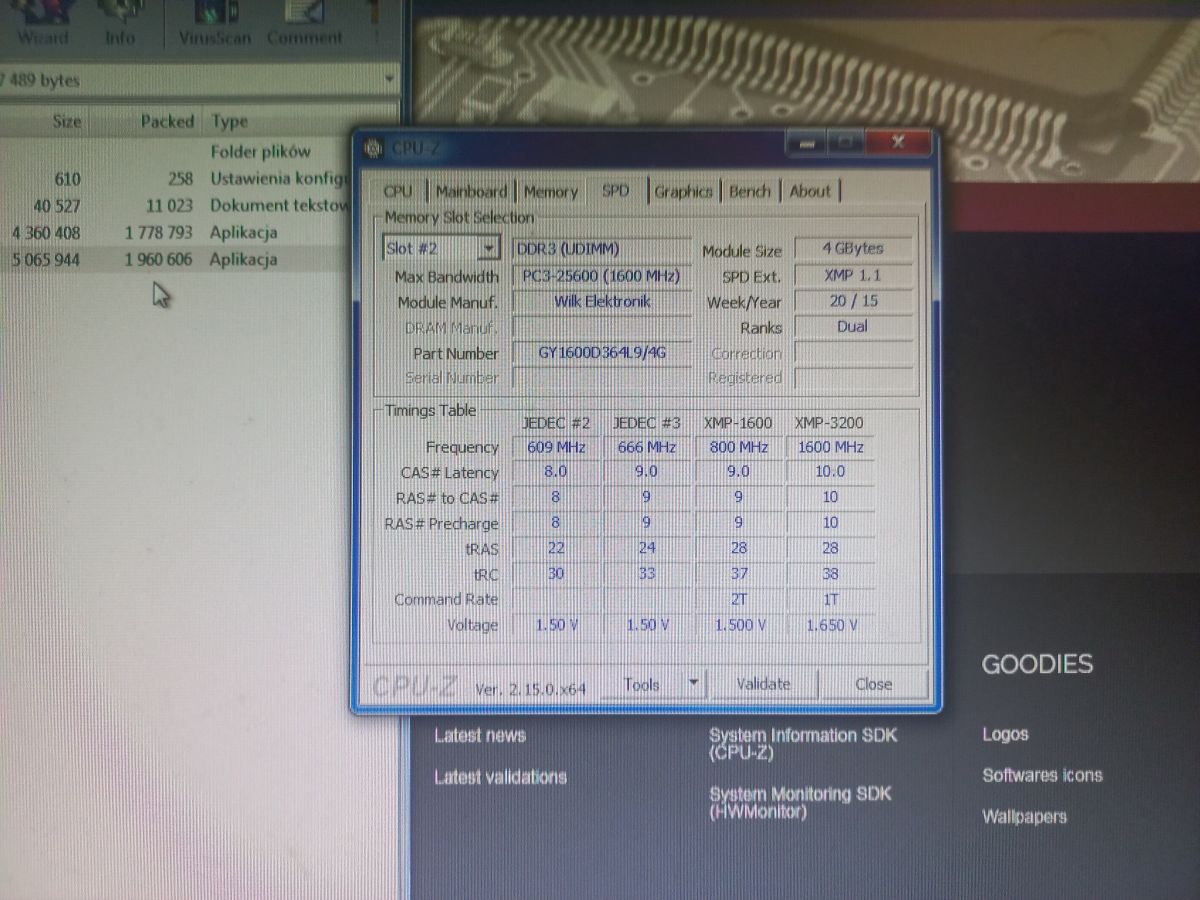1200x900 pixels.
Task: Open the Wallpapers link
Action: [x=1024, y=817]
